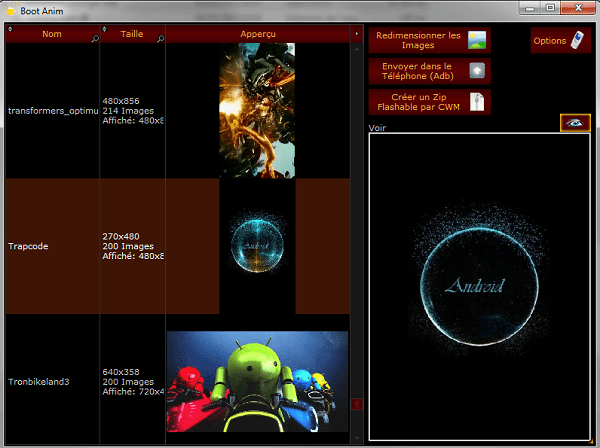This screenshot has height=448, width=600.
Task: Open the Taille column filter arrow
Action: [x=105, y=30]
